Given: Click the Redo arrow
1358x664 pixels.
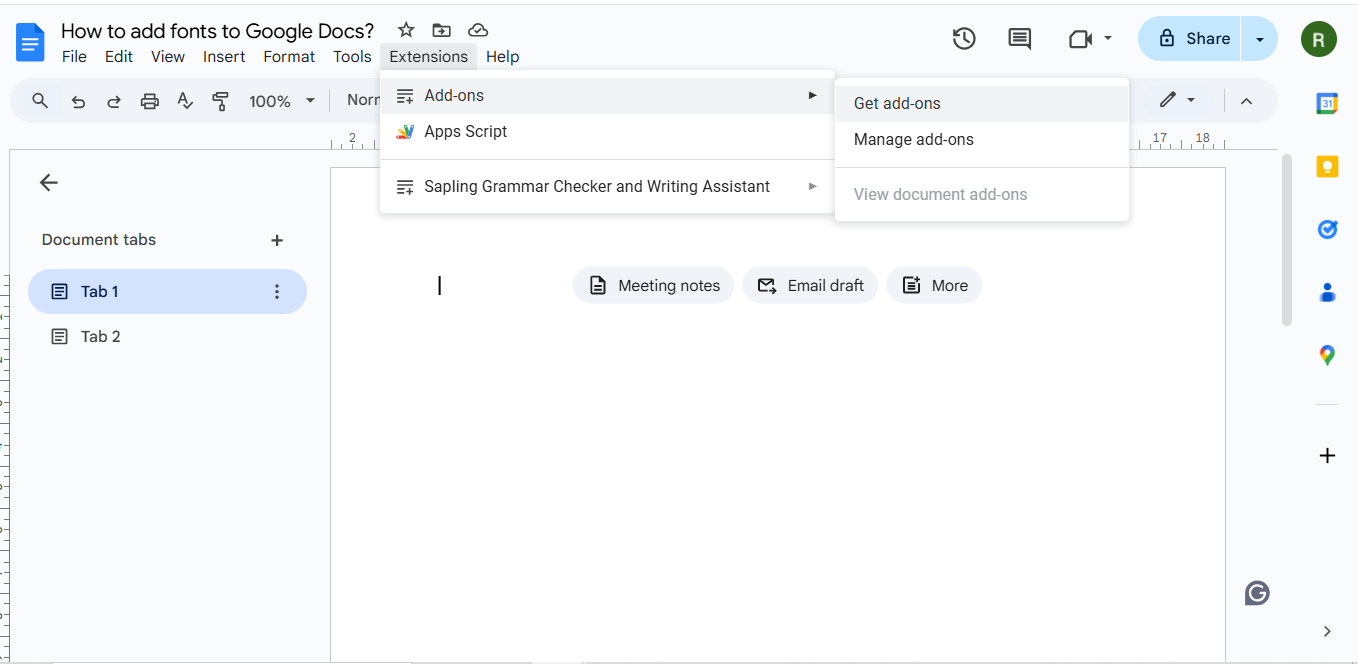Looking at the screenshot, I should pos(114,101).
